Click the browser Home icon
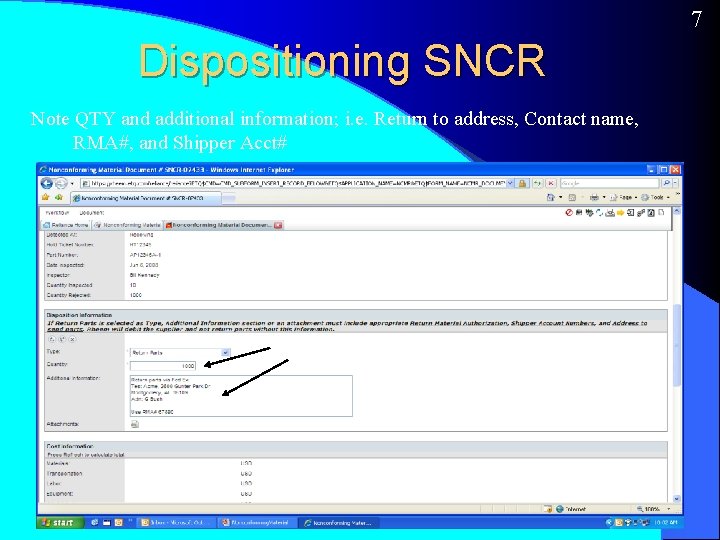The image size is (720, 540). pos(551,197)
